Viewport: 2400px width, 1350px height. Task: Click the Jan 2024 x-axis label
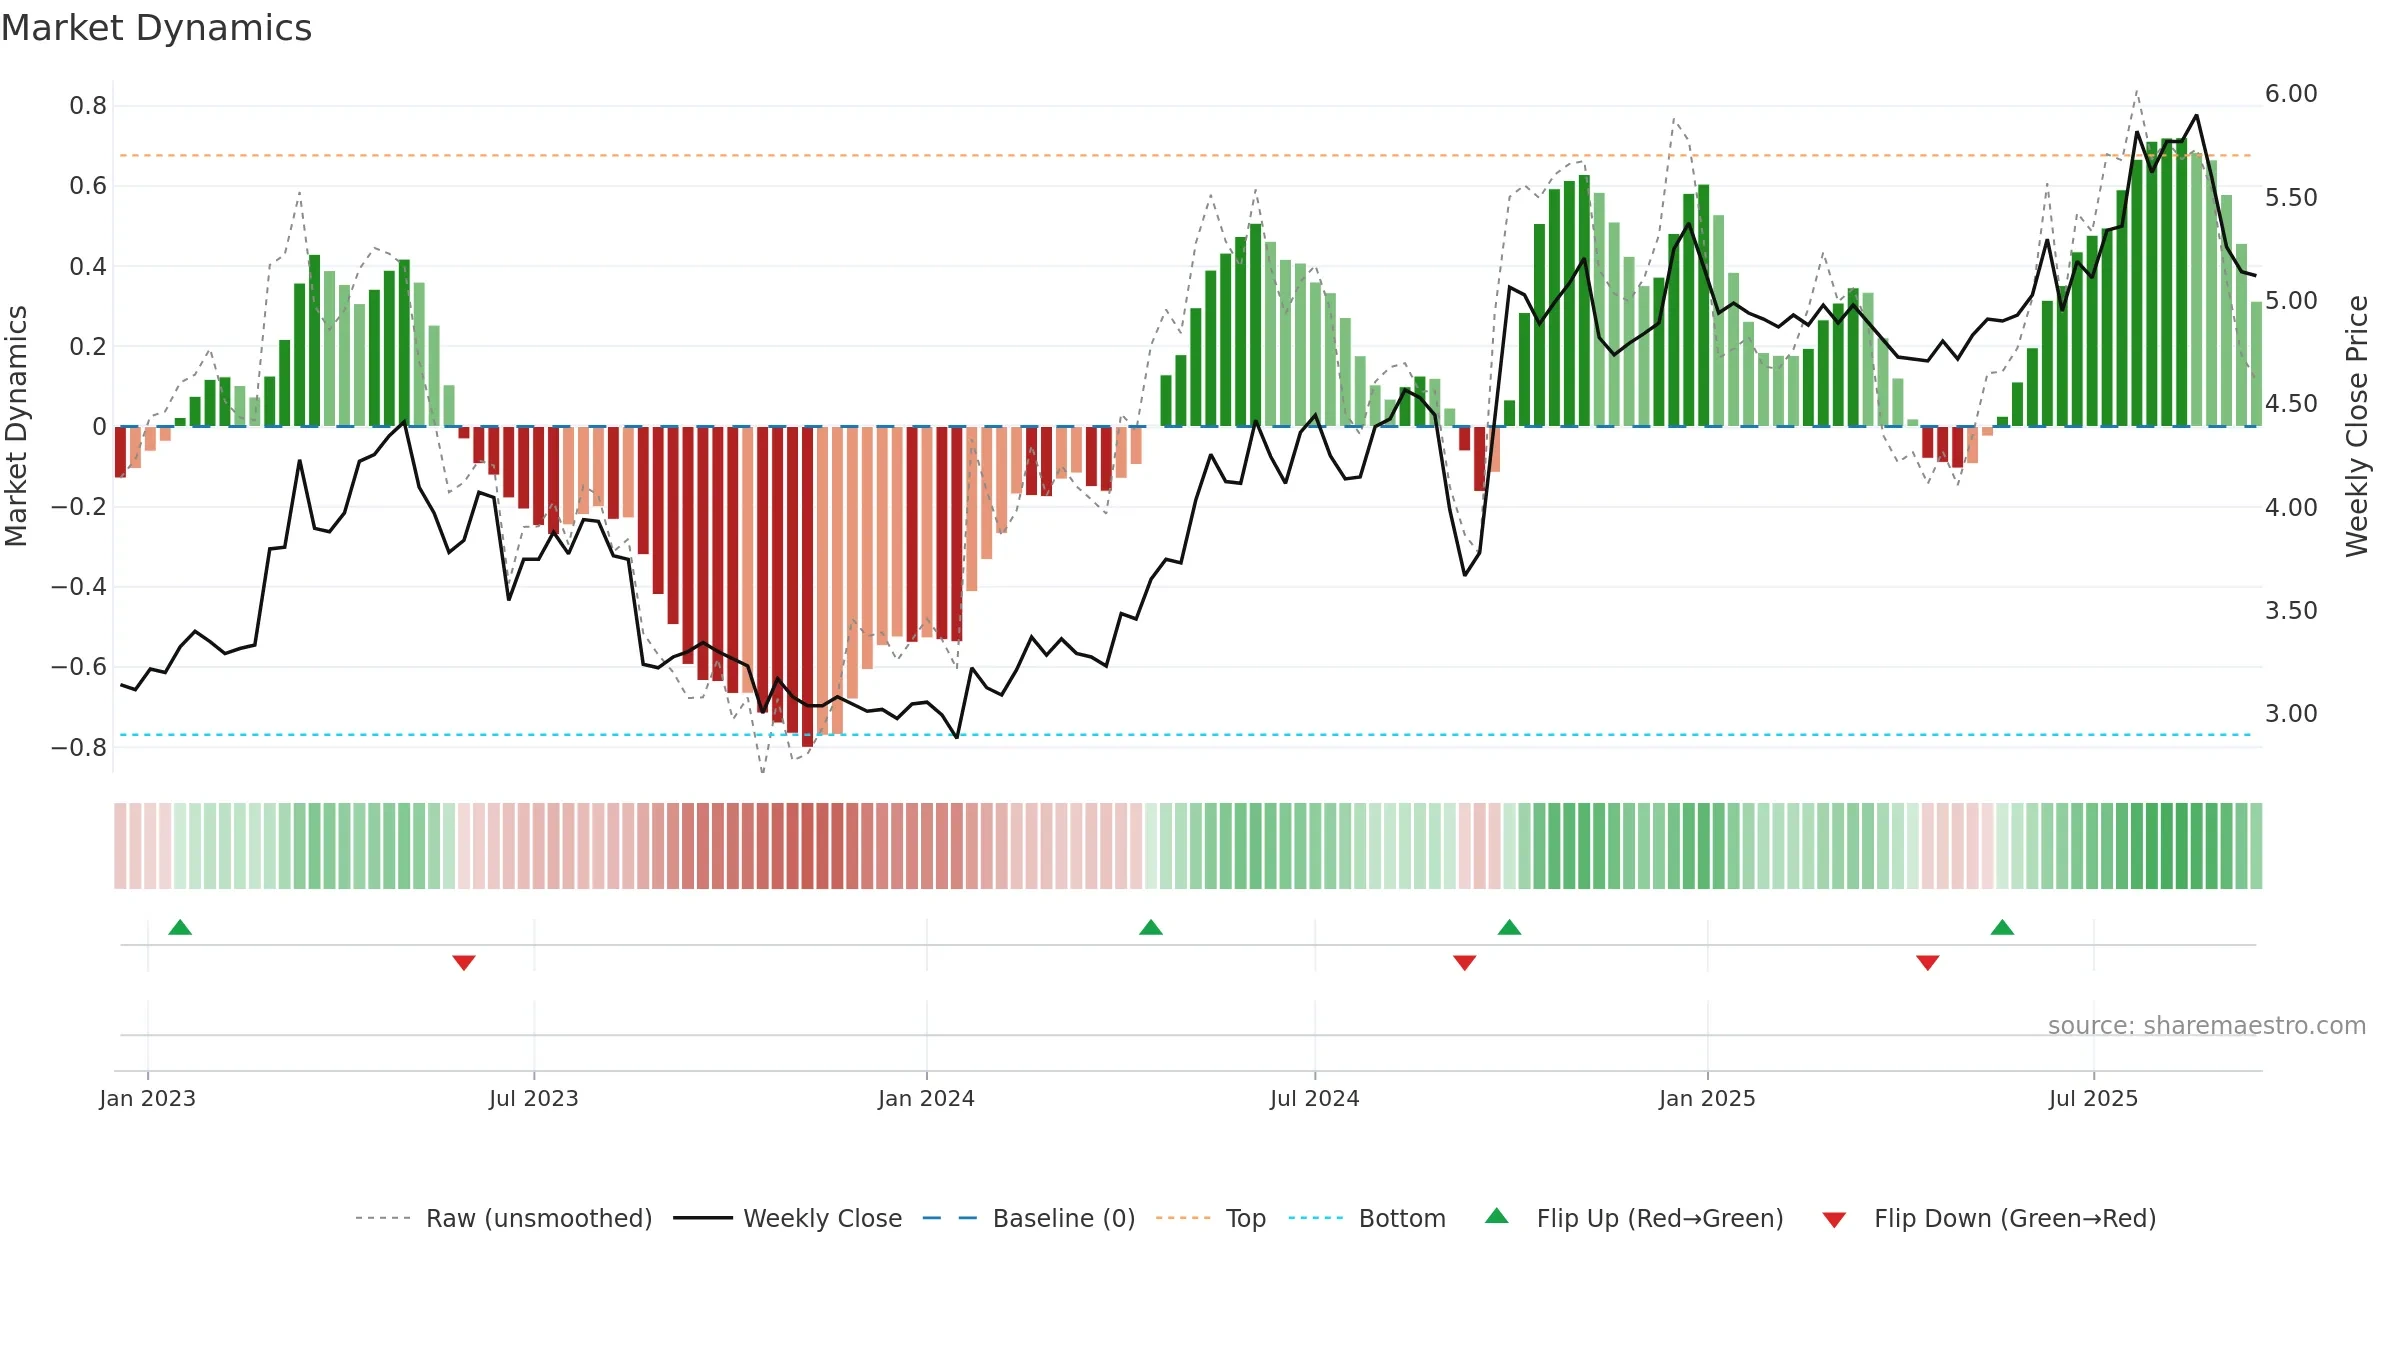[927, 1098]
